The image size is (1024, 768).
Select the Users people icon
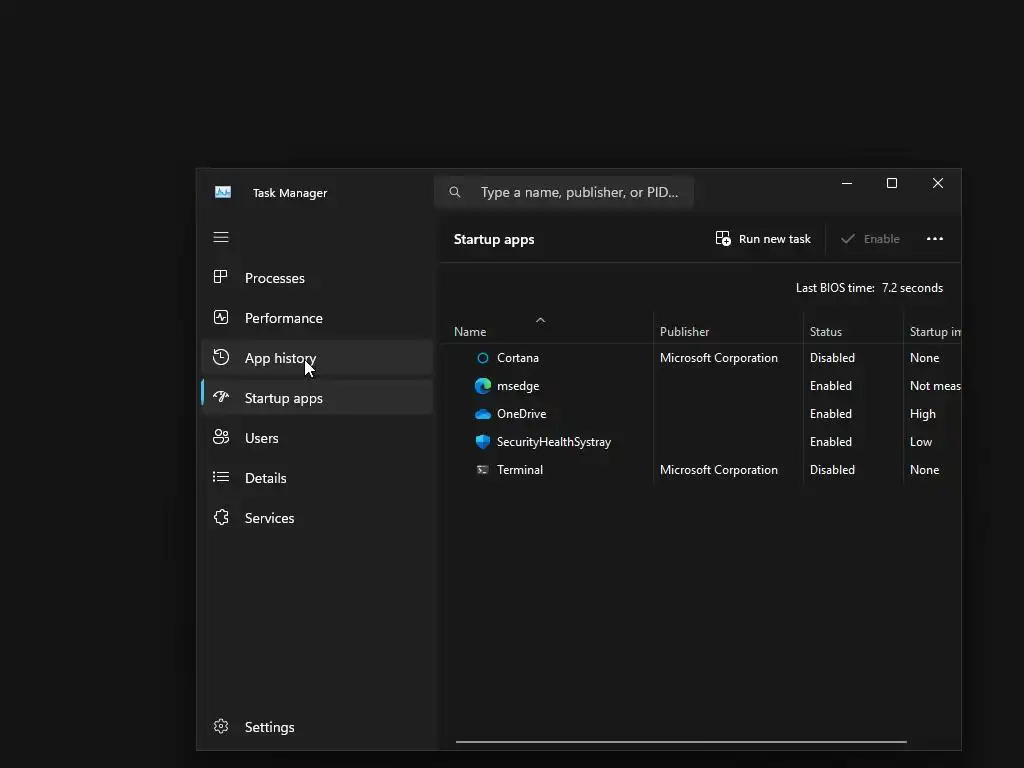pos(221,438)
